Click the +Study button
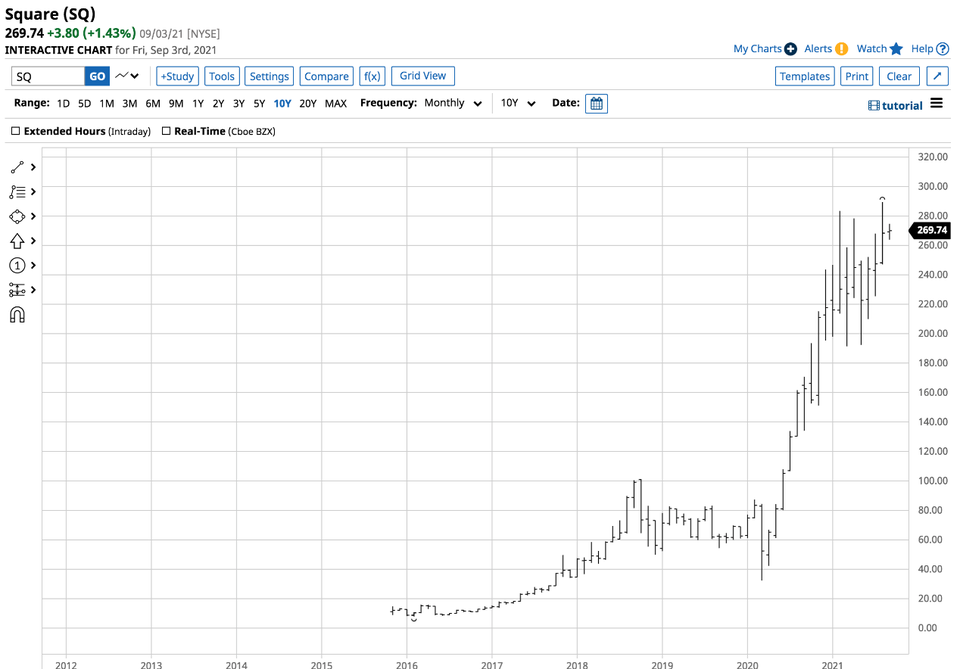This screenshot has height=669, width=960. pyautogui.click(x=178, y=76)
